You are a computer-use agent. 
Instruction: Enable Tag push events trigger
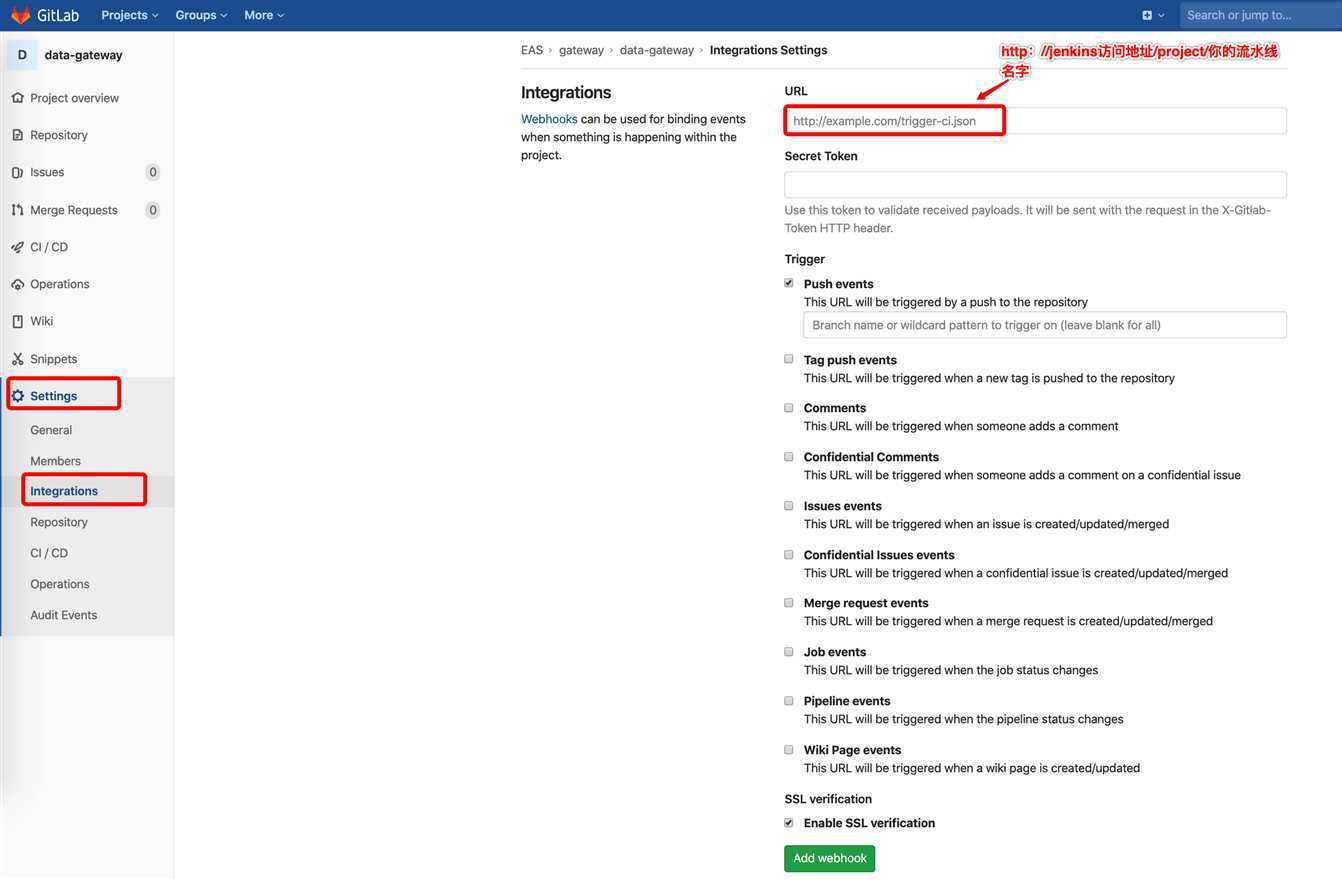(x=789, y=359)
